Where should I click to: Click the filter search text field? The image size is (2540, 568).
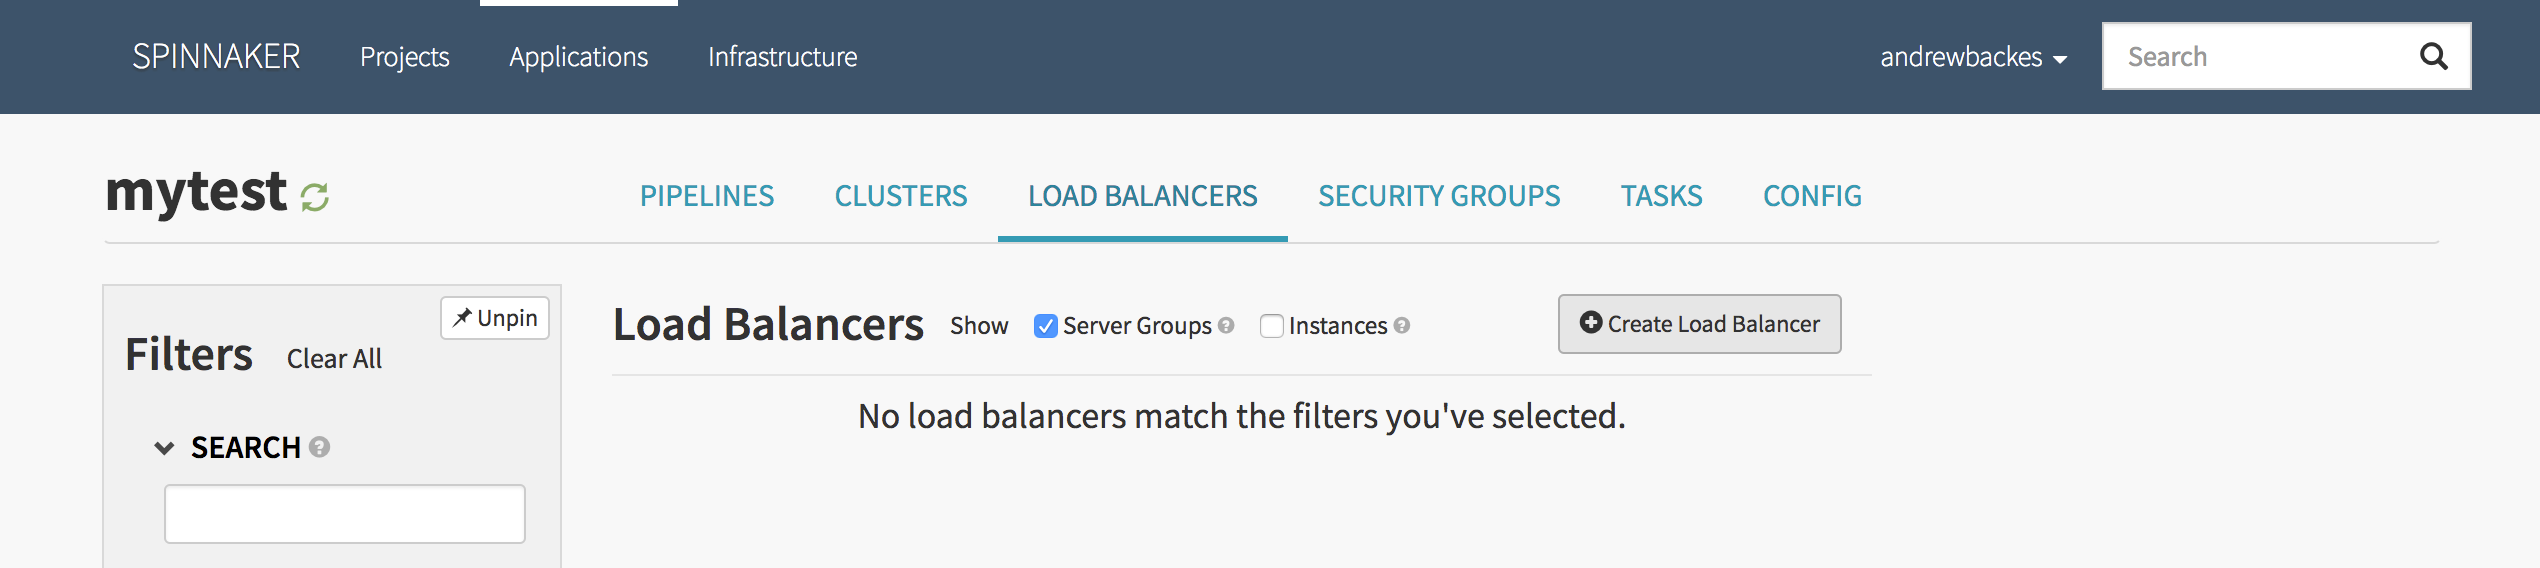tap(345, 514)
